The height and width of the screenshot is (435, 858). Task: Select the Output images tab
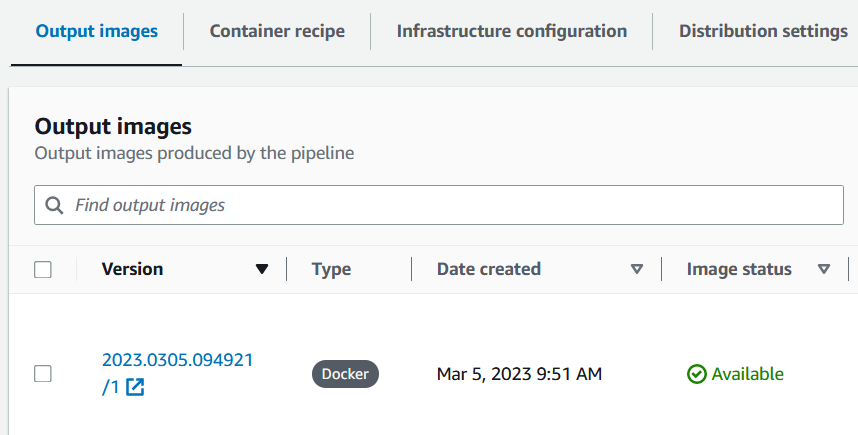point(97,31)
